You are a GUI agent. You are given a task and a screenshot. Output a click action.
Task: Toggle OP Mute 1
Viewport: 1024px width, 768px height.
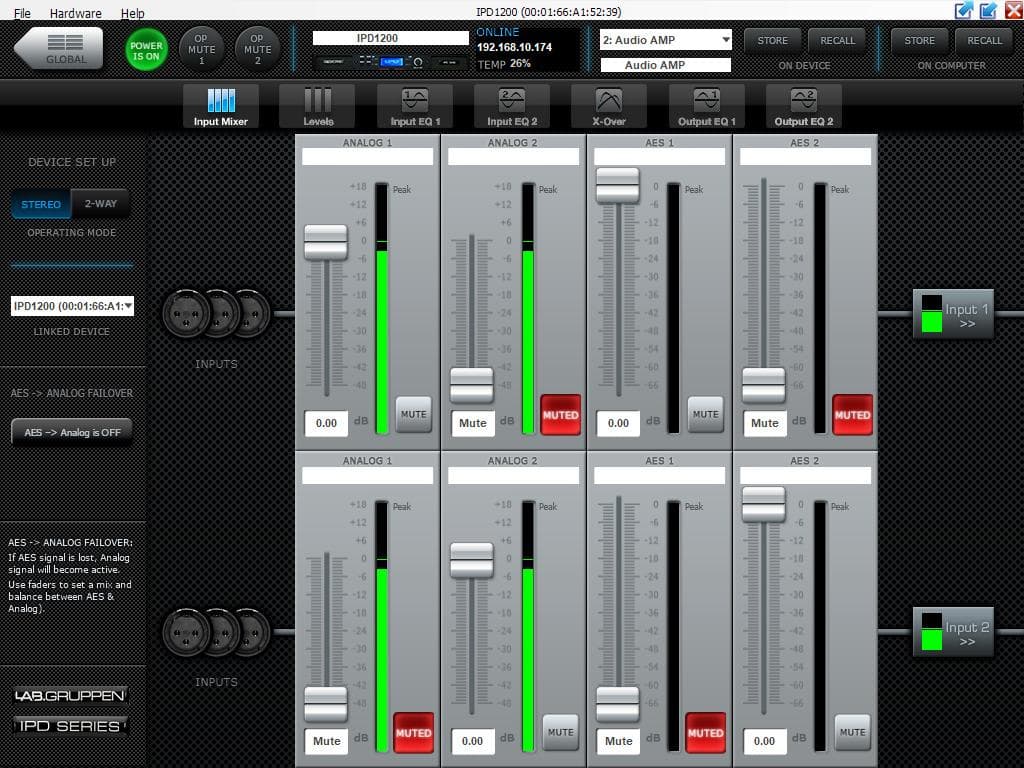coord(201,50)
